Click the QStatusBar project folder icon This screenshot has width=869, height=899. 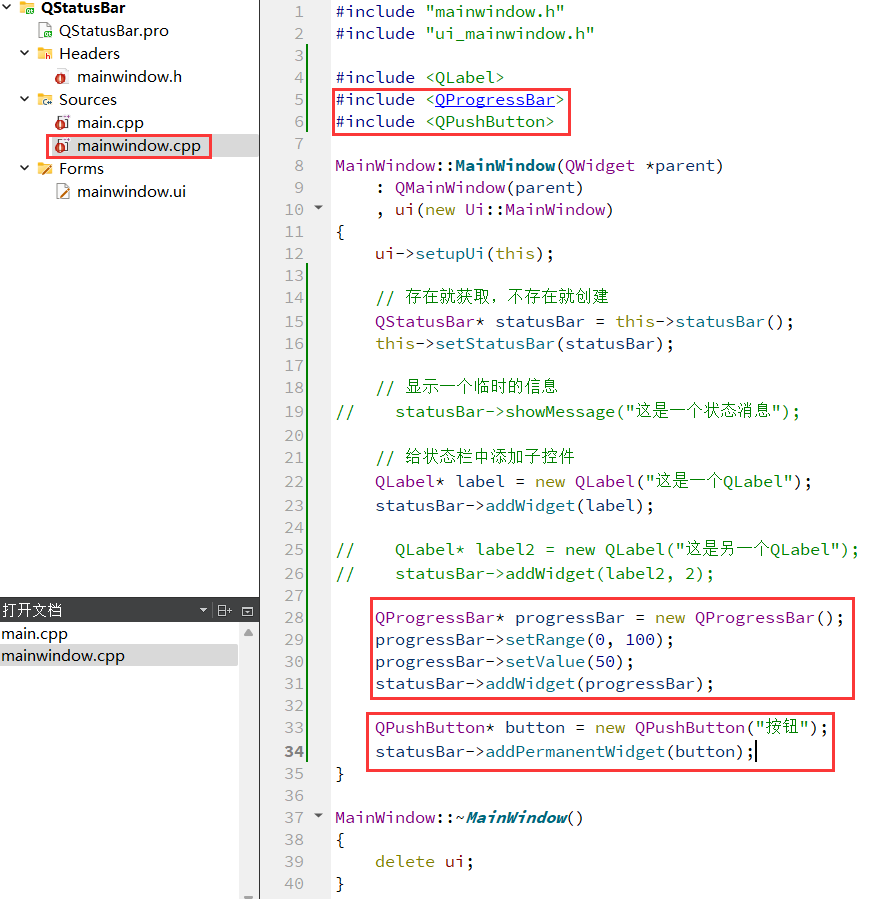[x=27, y=7]
